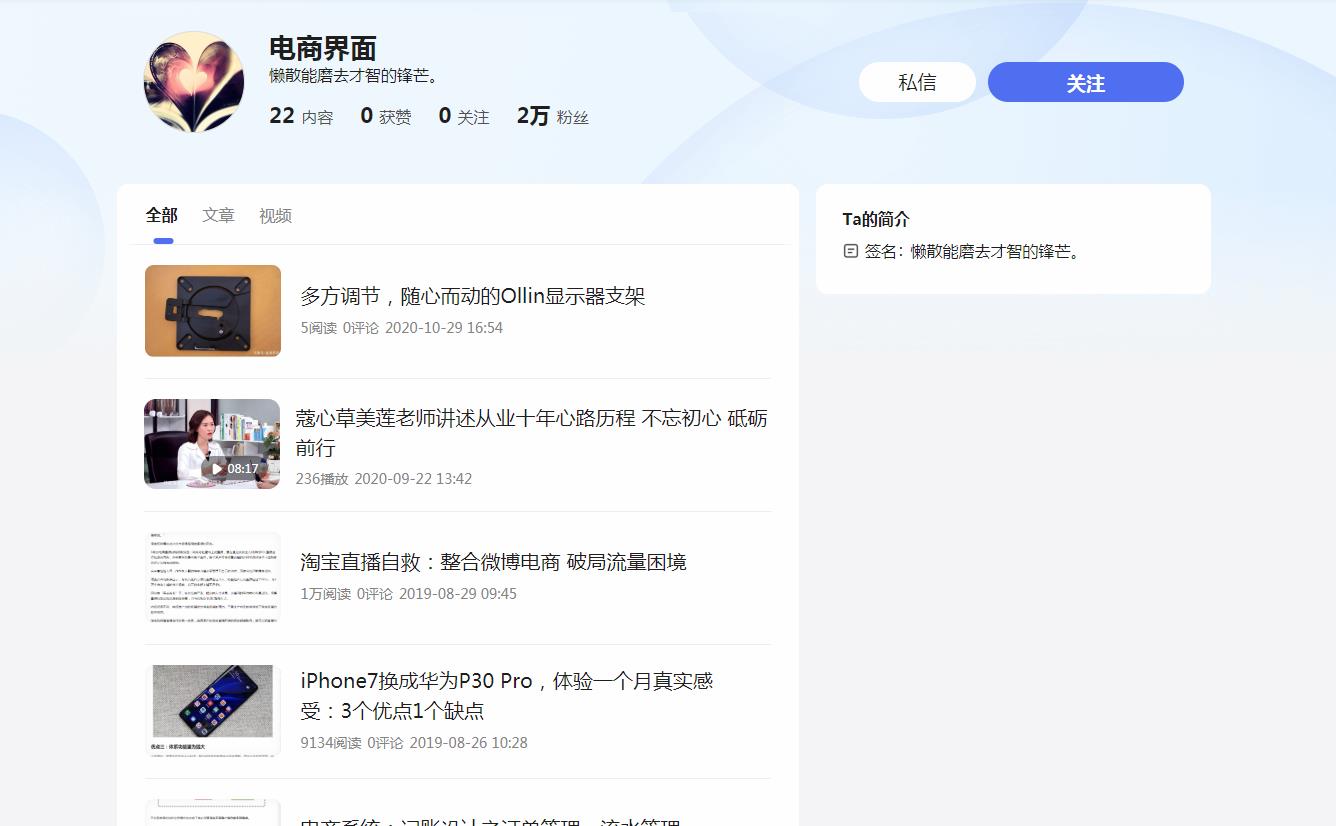Click the Ta的简介 heading

[876, 219]
